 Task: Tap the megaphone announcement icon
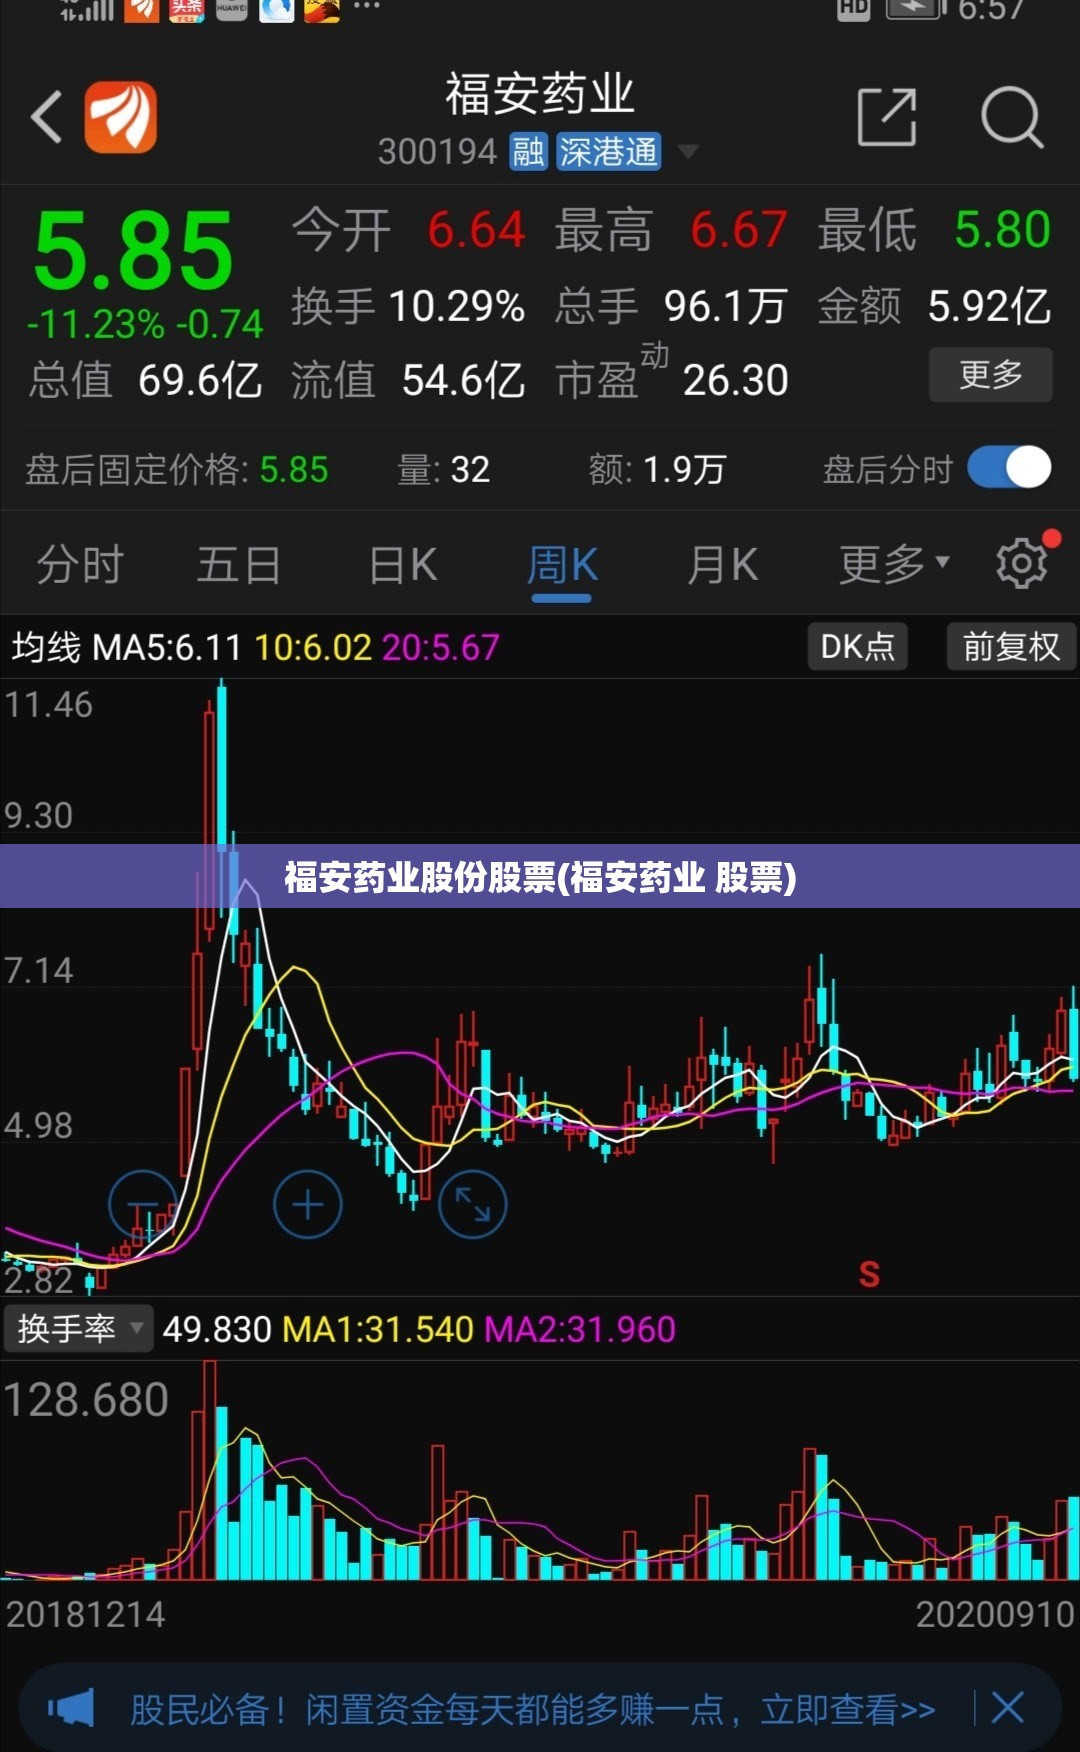pyautogui.click(x=71, y=1708)
